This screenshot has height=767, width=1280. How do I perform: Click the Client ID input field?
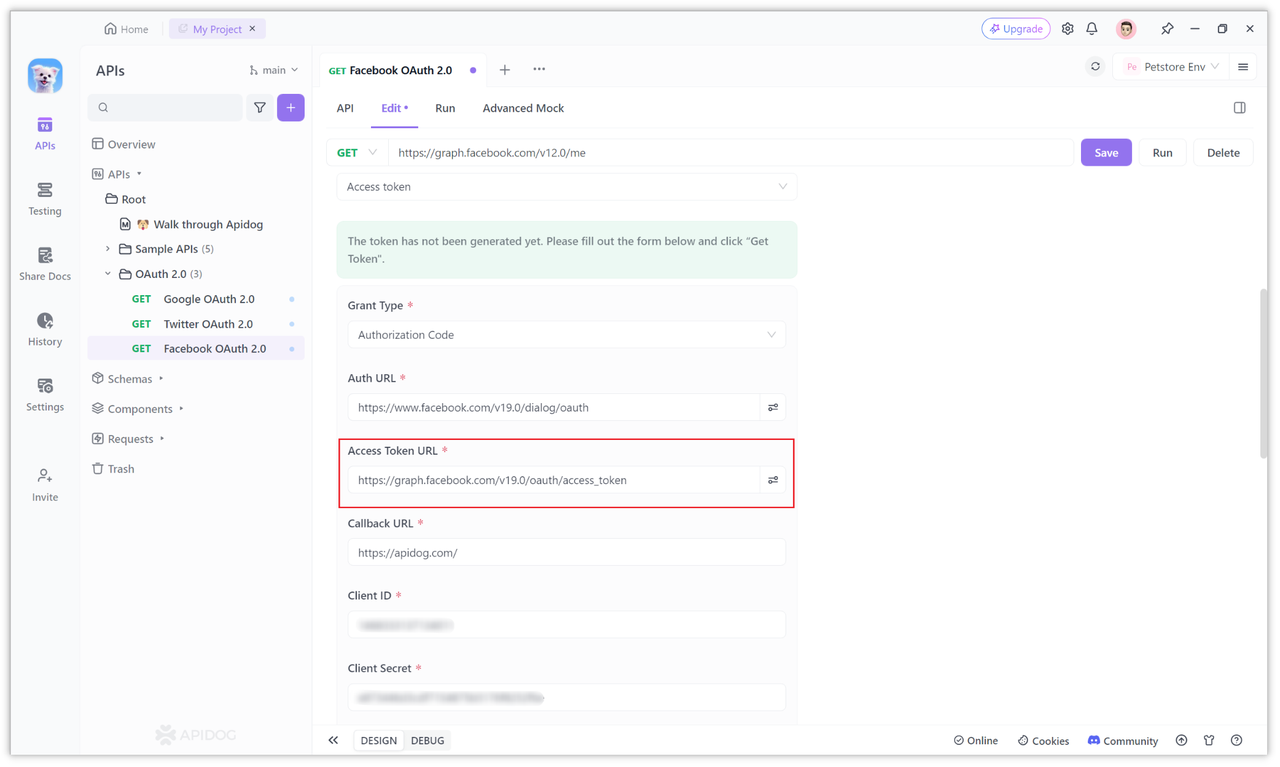(x=567, y=625)
